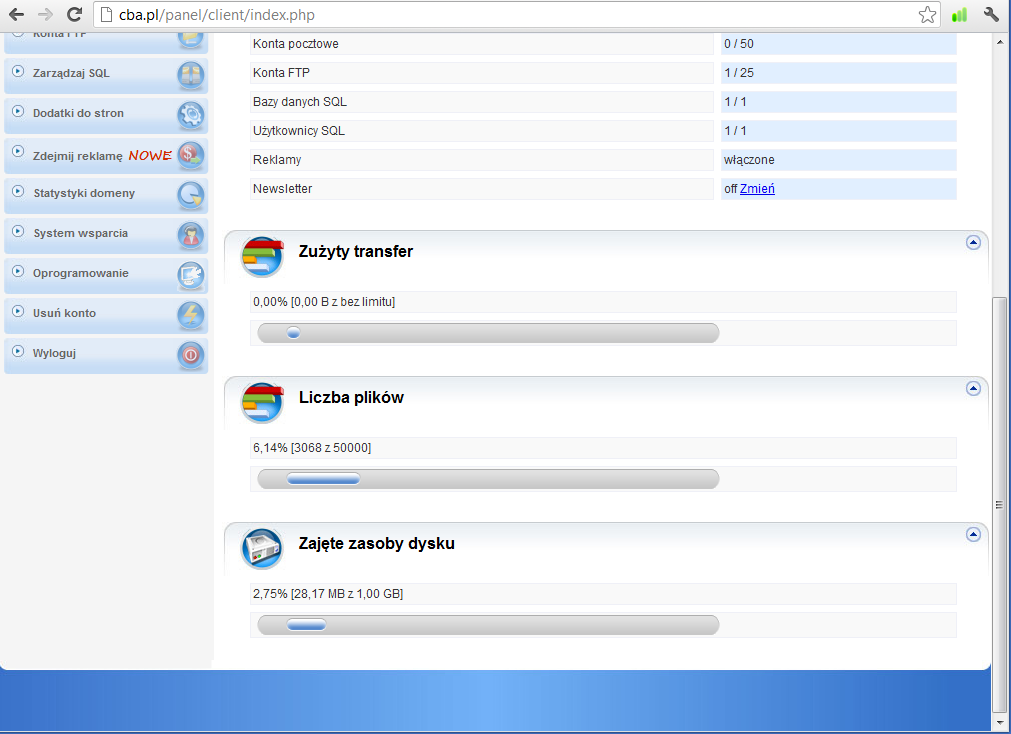Click the 6,14% [3068 z 50000] text
The height and width of the screenshot is (734, 1011).
pos(312,448)
